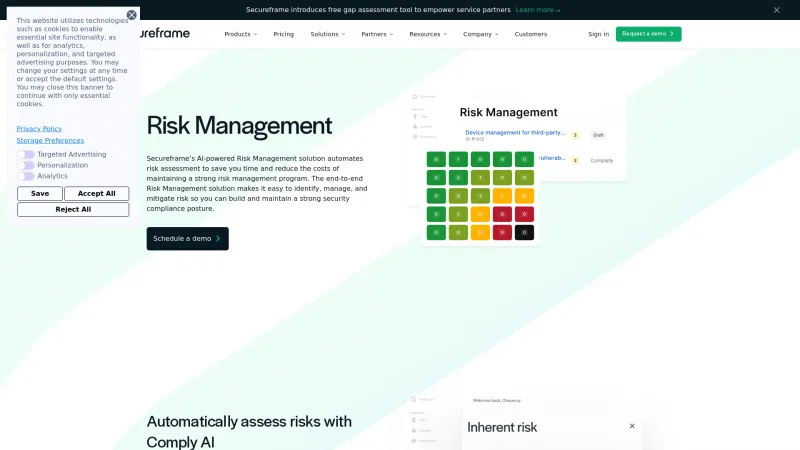Open the Customers page

coord(531,34)
